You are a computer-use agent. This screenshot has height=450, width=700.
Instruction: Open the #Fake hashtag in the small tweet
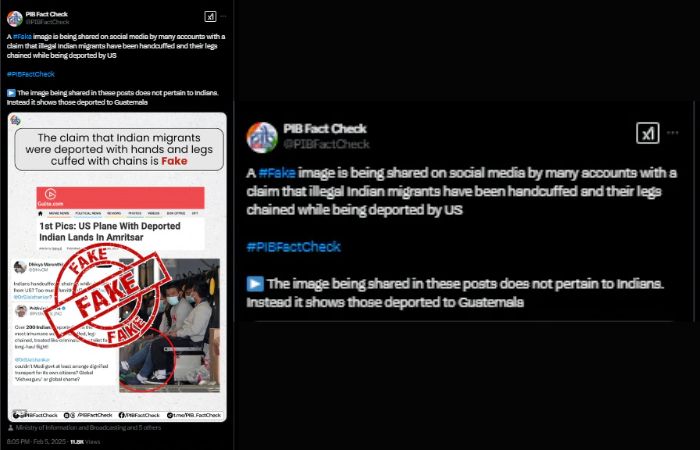pos(22,37)
